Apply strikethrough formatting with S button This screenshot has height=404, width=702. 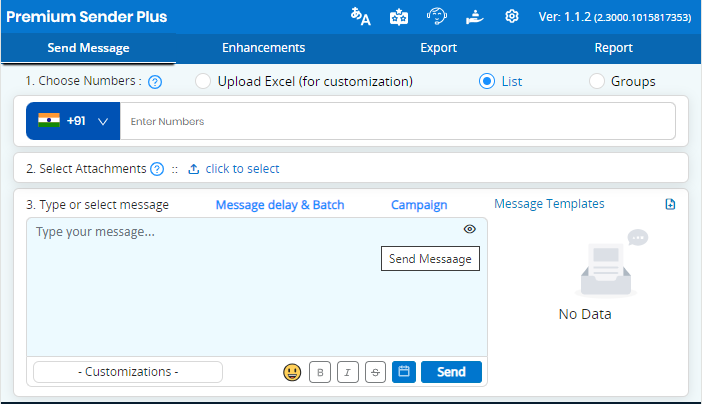[375, 372]
